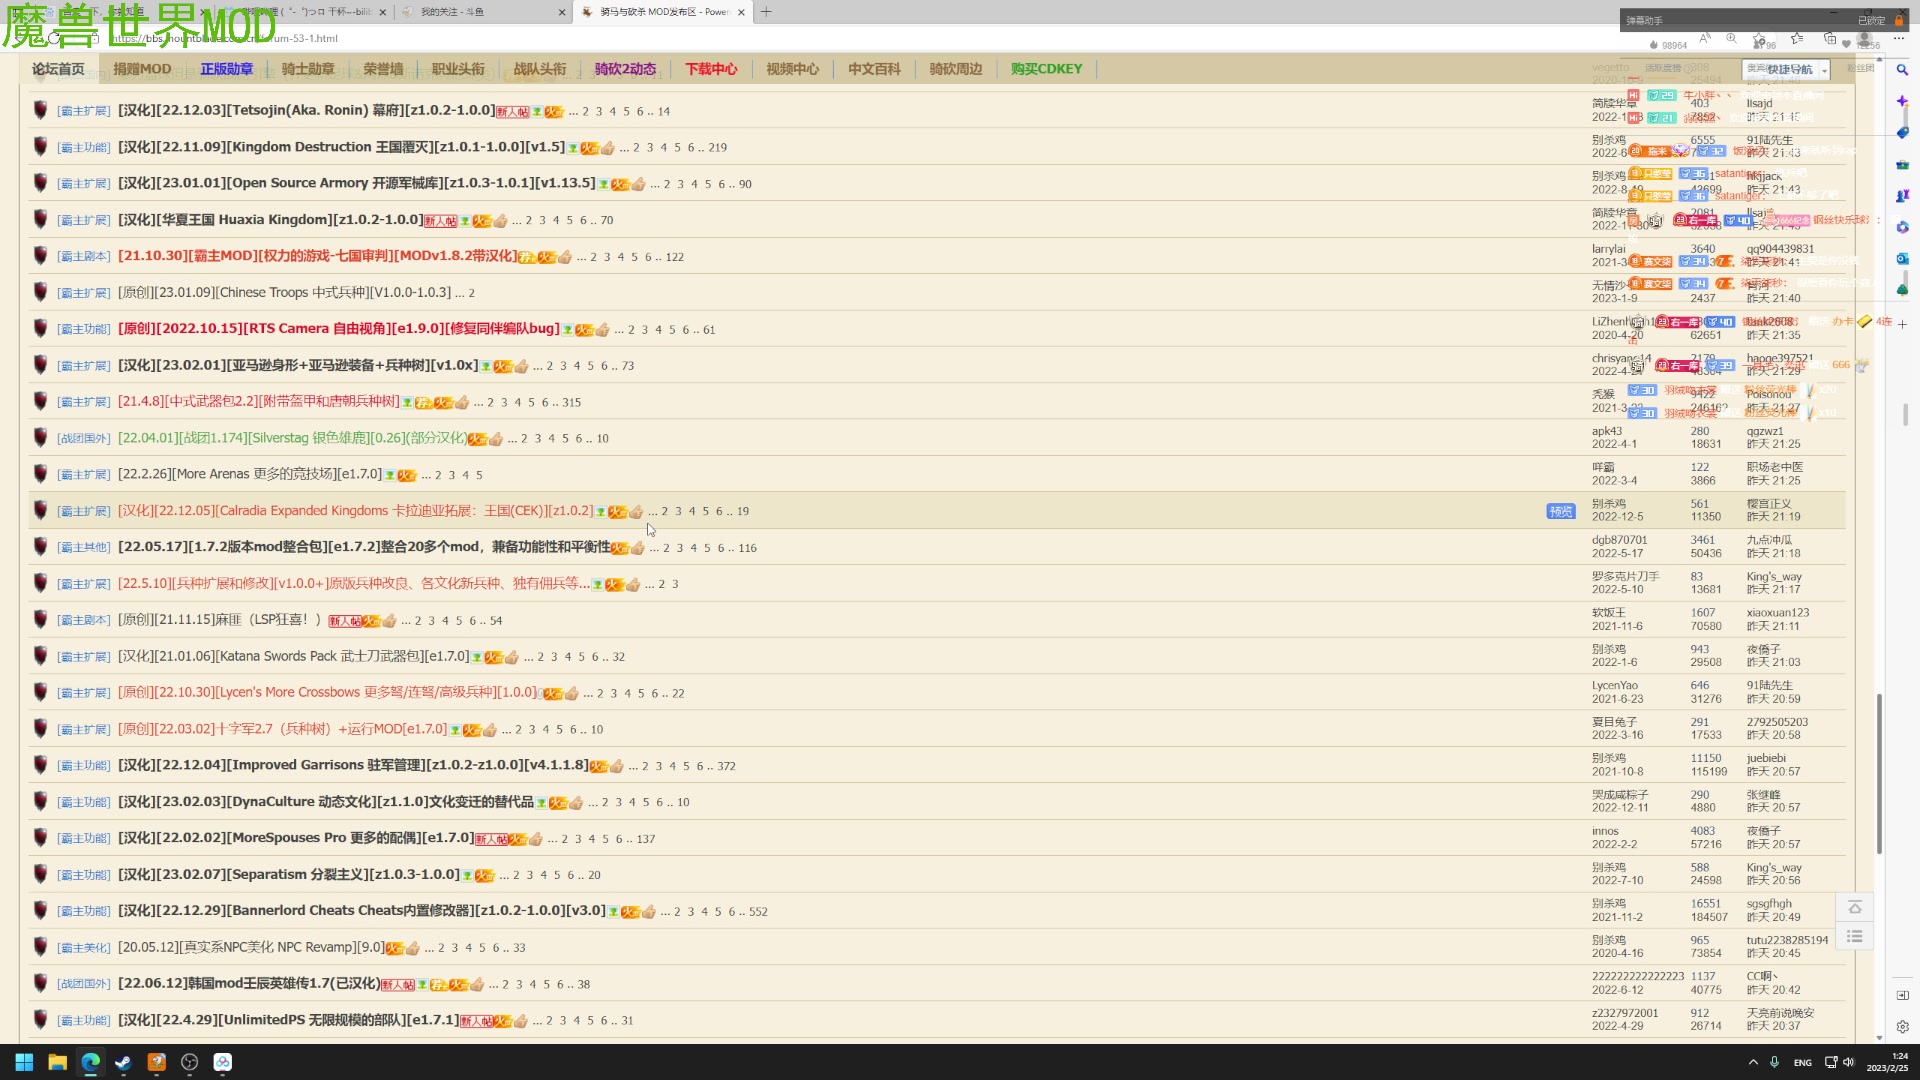Open Edge settings and more menu
This screenshot has height=1080, width=1920.
1898,39
